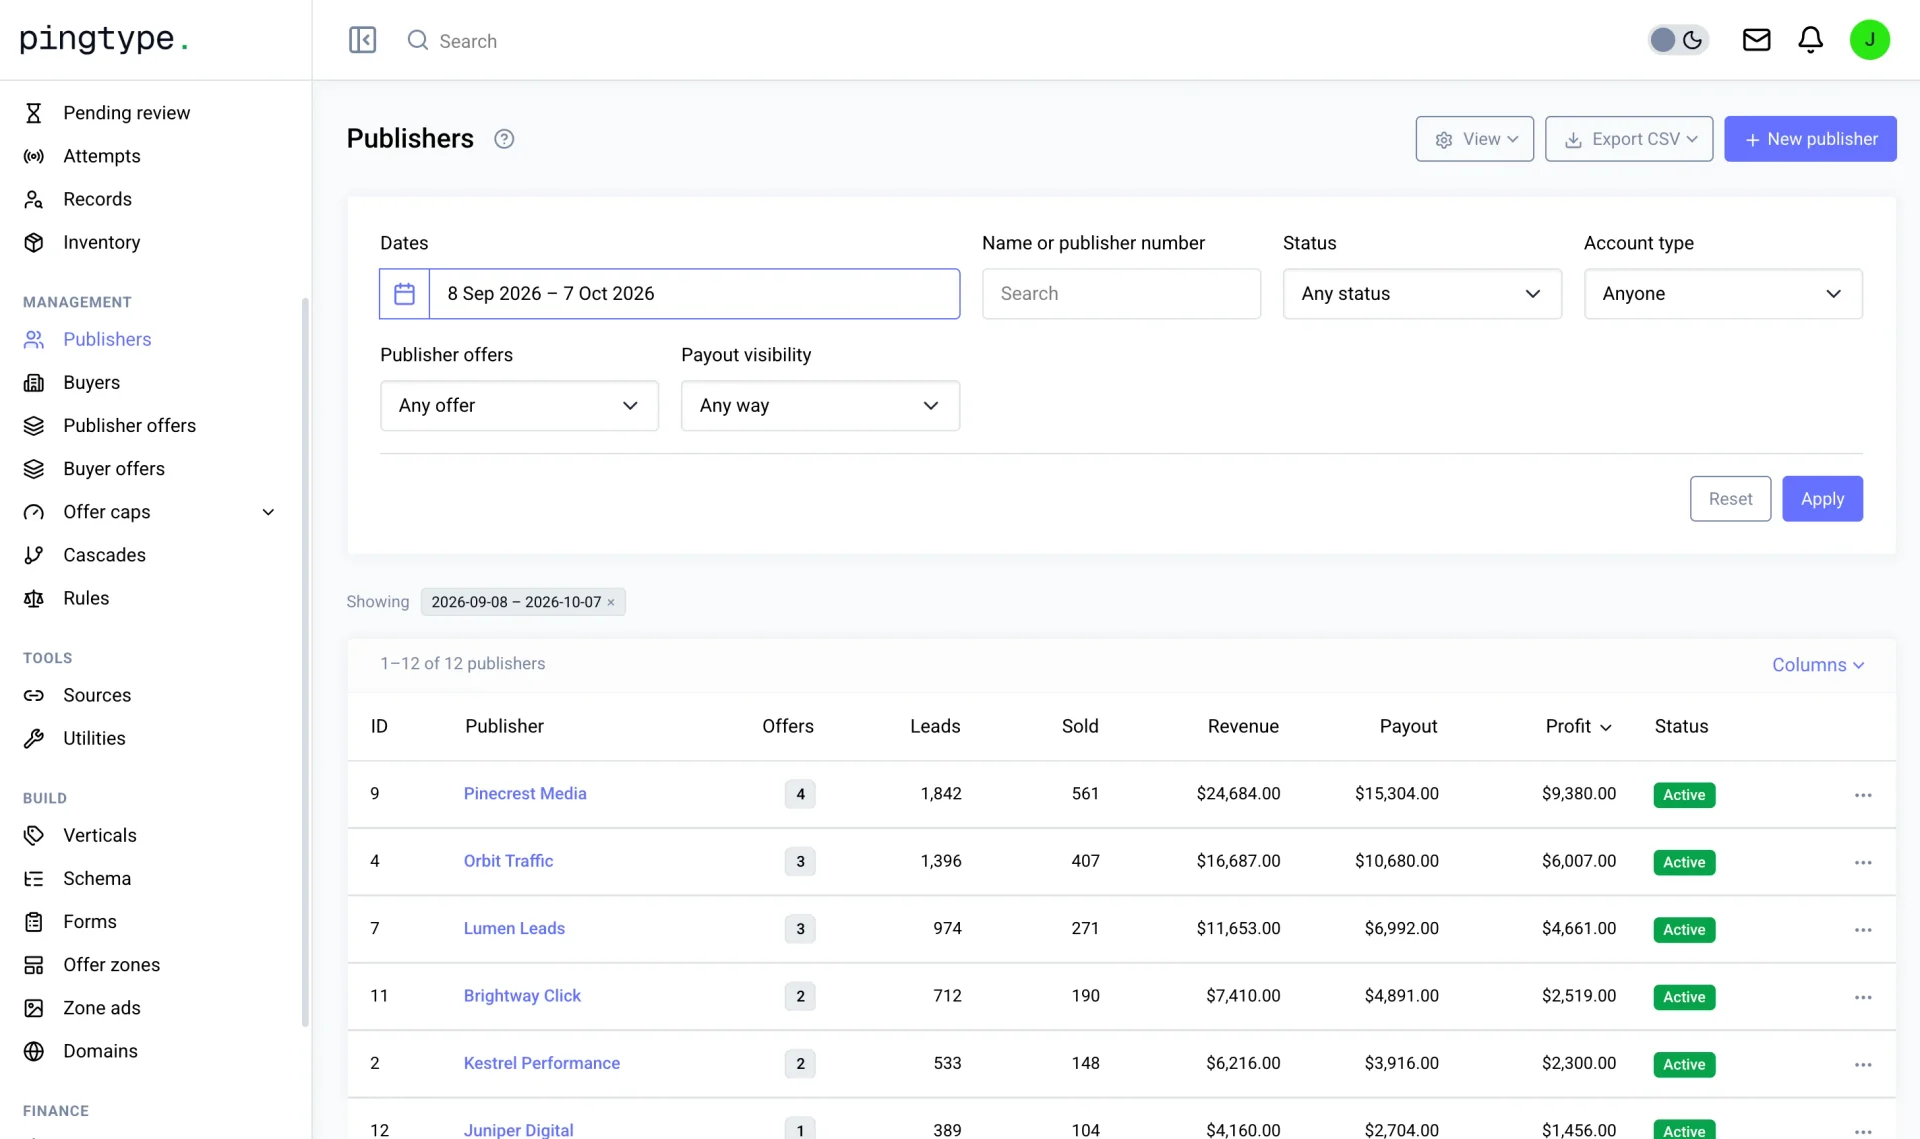Click Publisher offers layers icon

[34, 425]
